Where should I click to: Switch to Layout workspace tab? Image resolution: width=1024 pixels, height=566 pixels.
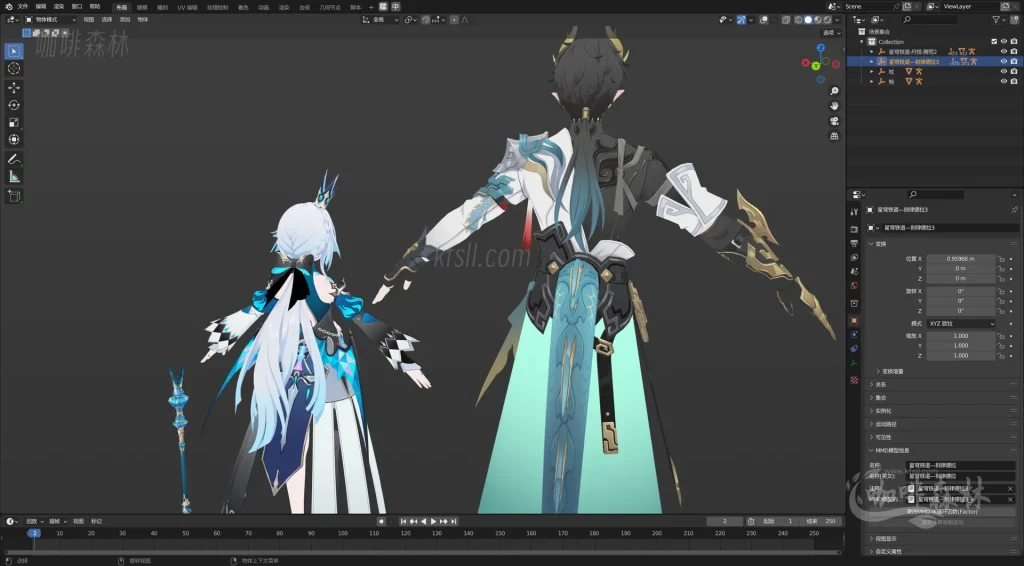coord(121,7)
